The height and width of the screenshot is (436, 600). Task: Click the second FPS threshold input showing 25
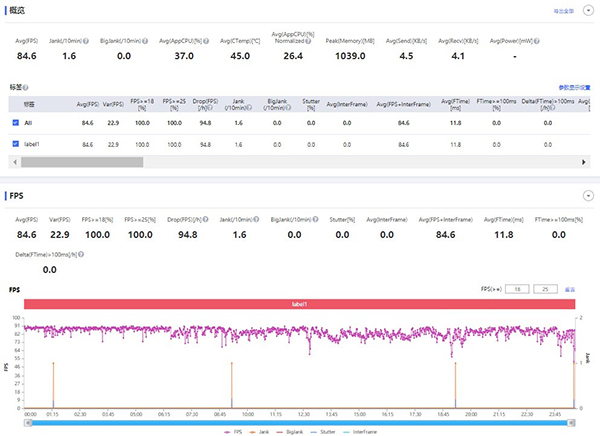pos(545,288)
